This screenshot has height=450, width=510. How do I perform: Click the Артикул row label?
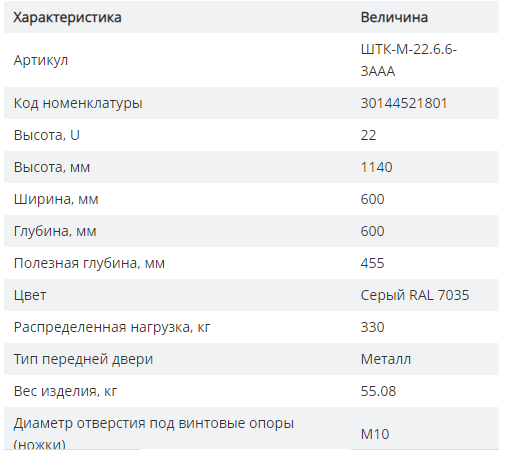point(41,60)
